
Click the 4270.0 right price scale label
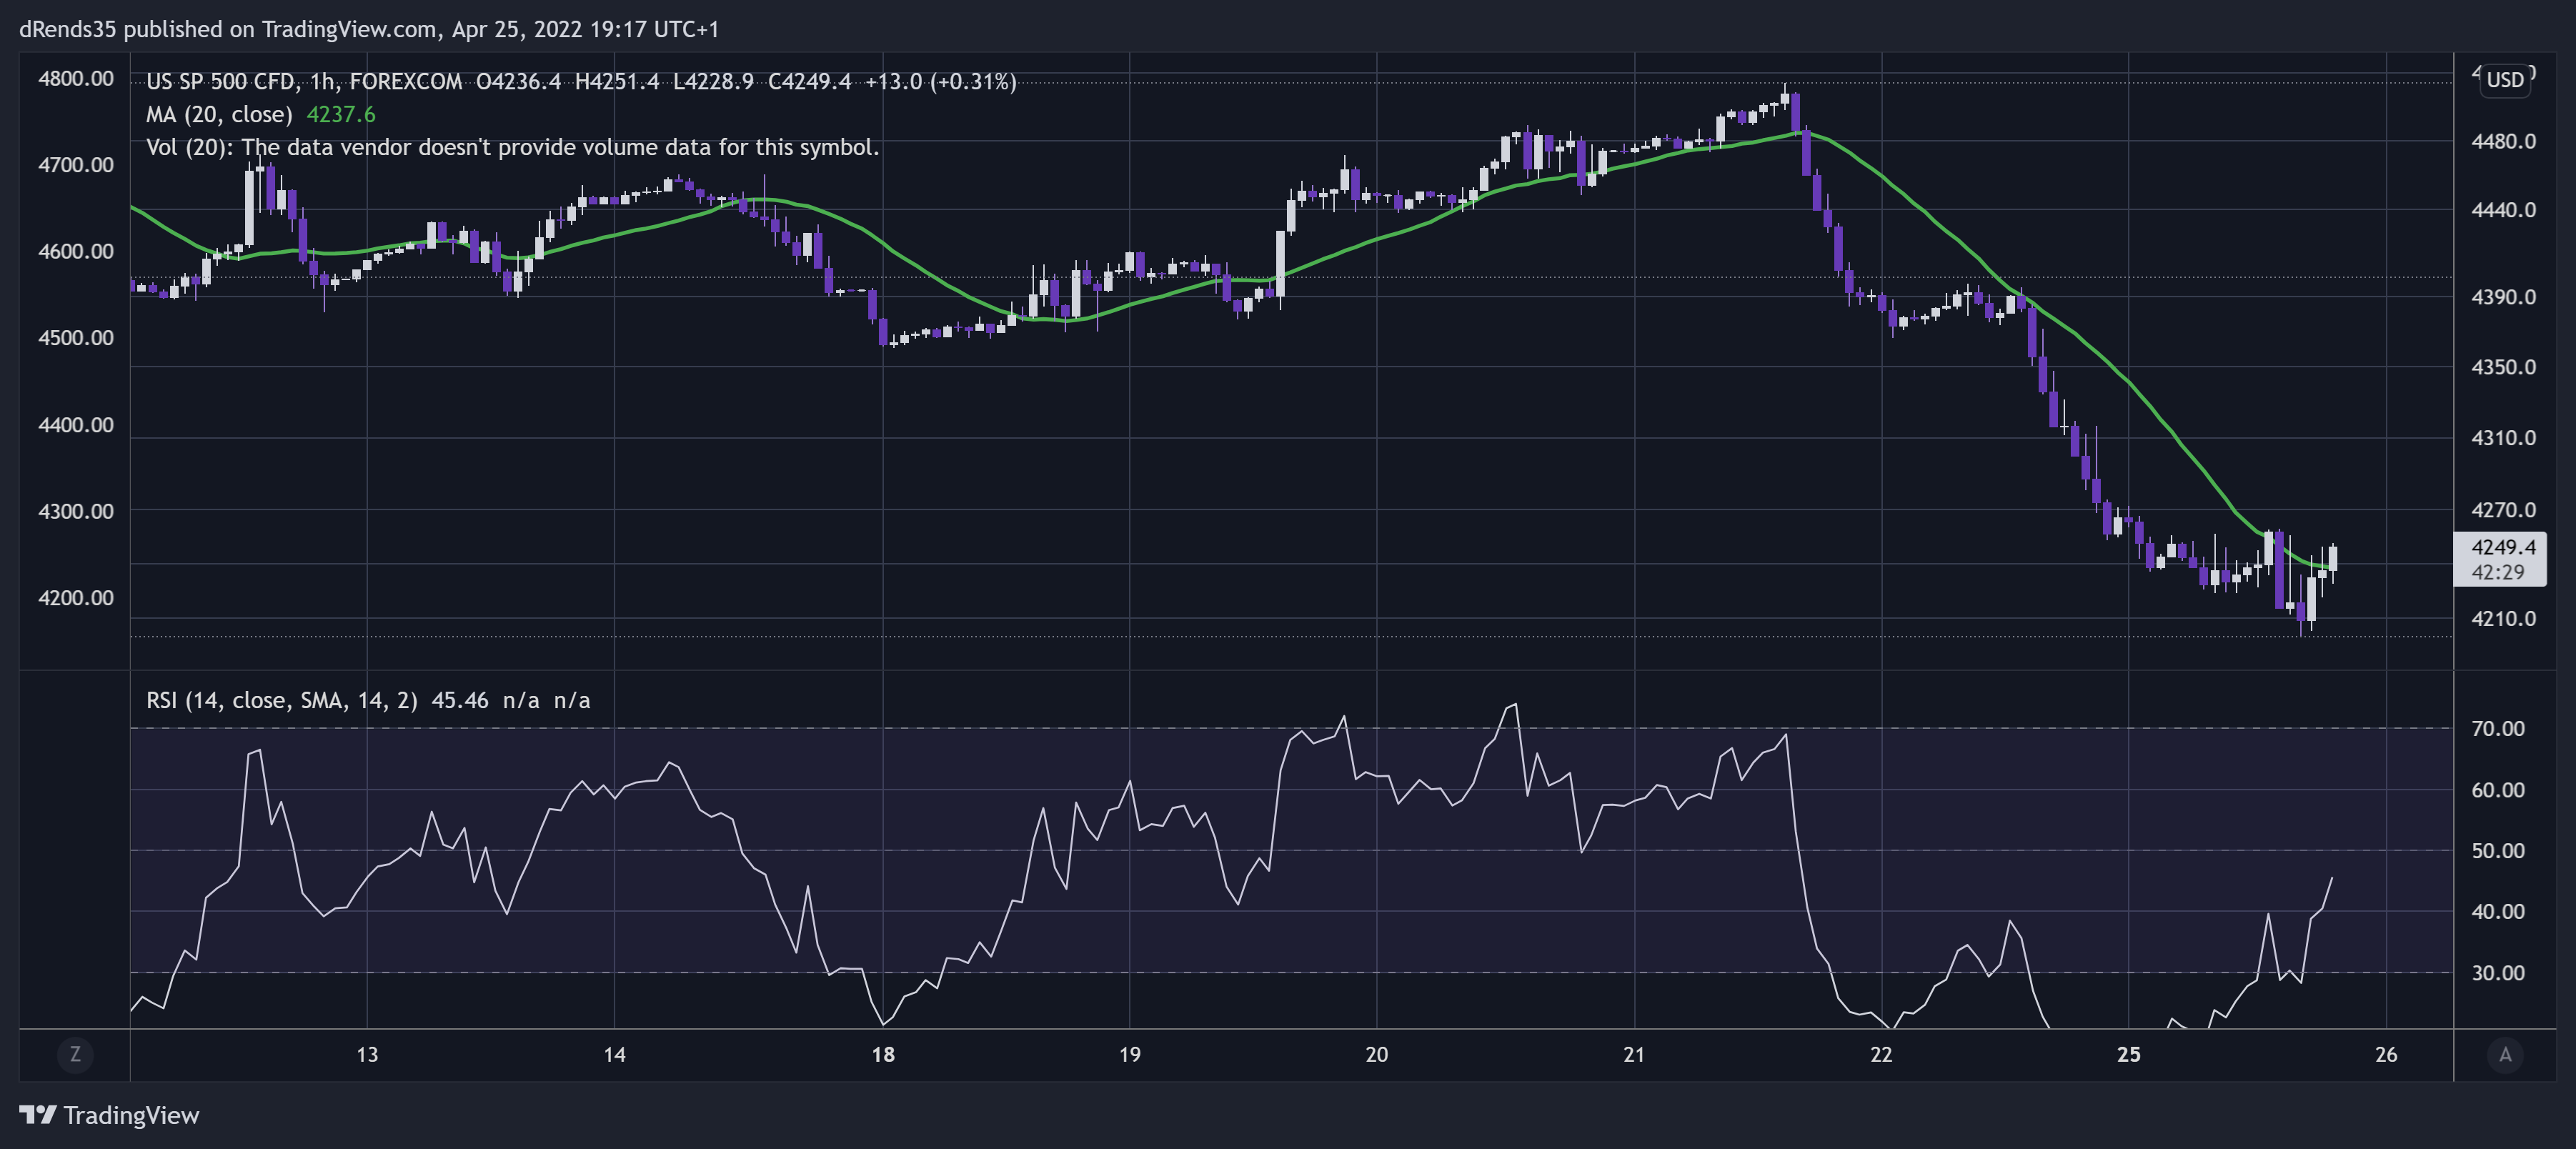(x=2503, y=510)
